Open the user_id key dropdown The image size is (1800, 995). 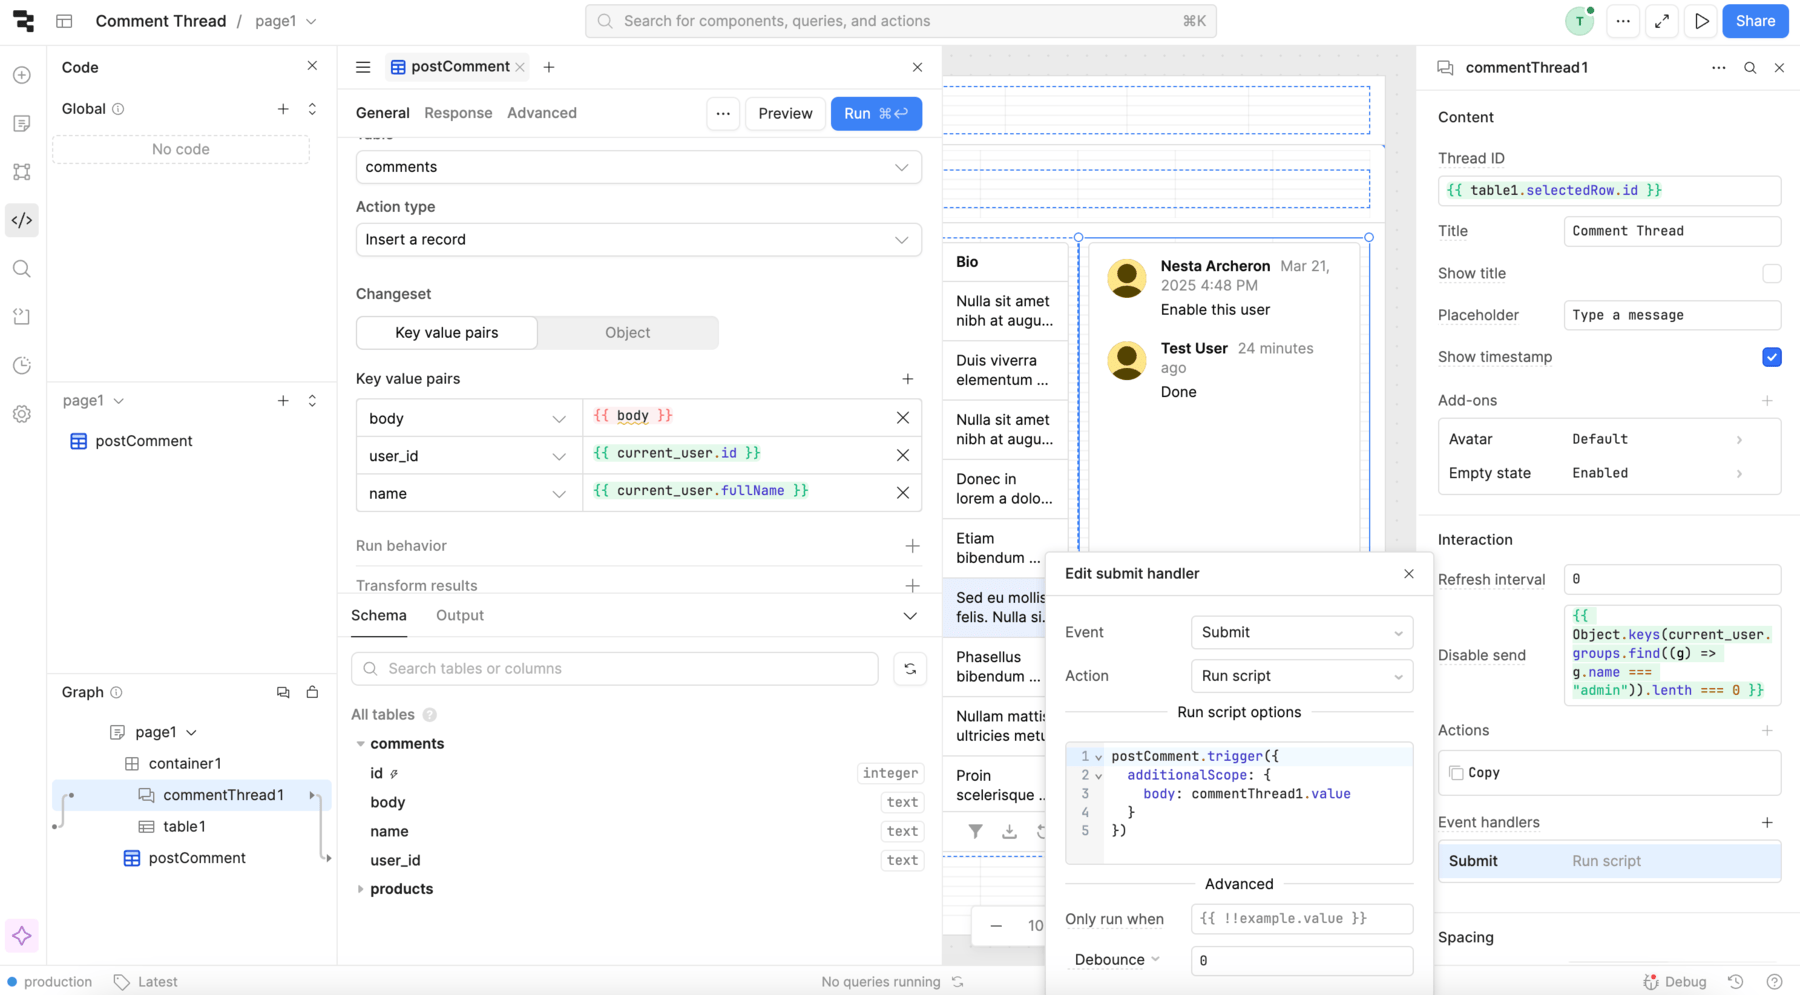(469, 456)
